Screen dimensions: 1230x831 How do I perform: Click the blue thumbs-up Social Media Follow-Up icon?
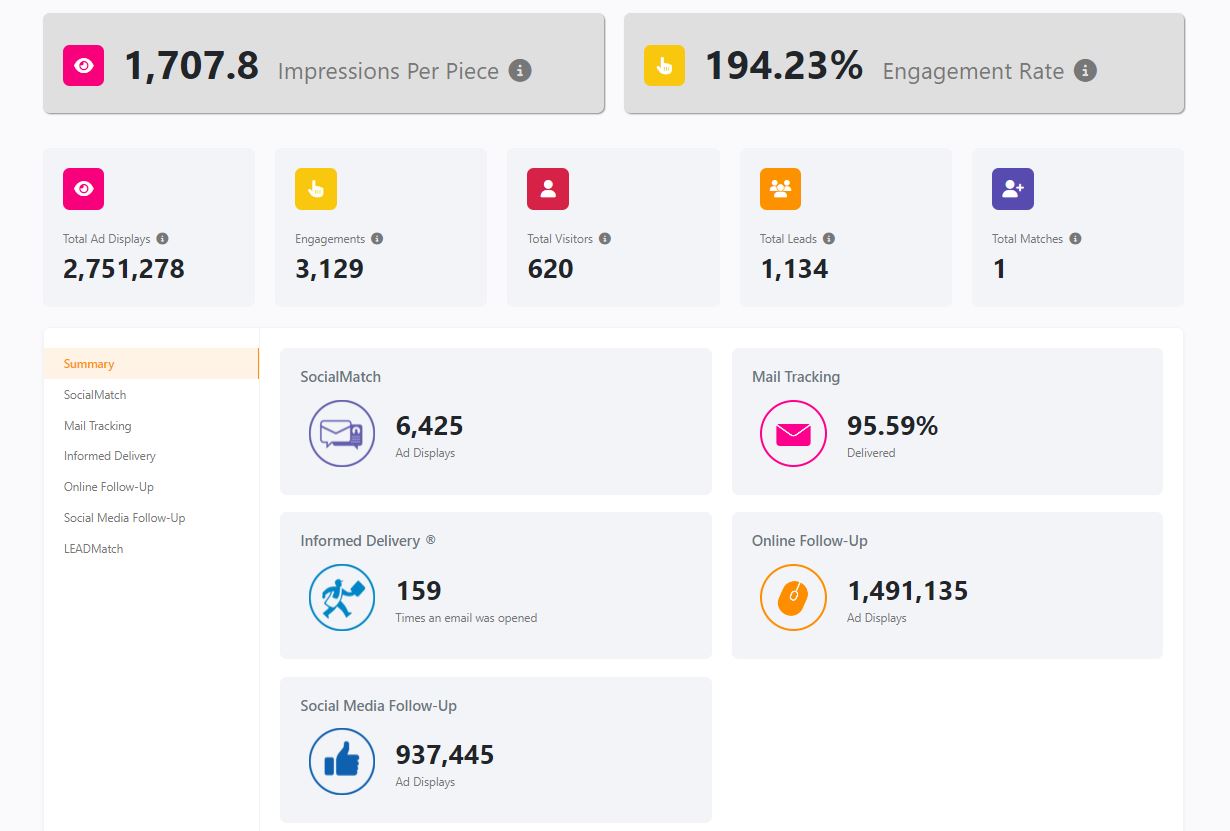point(340,761)
